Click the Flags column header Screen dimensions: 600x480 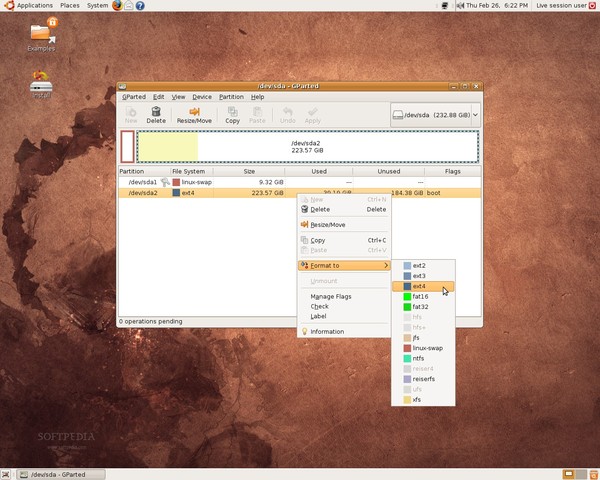point(453,171)
